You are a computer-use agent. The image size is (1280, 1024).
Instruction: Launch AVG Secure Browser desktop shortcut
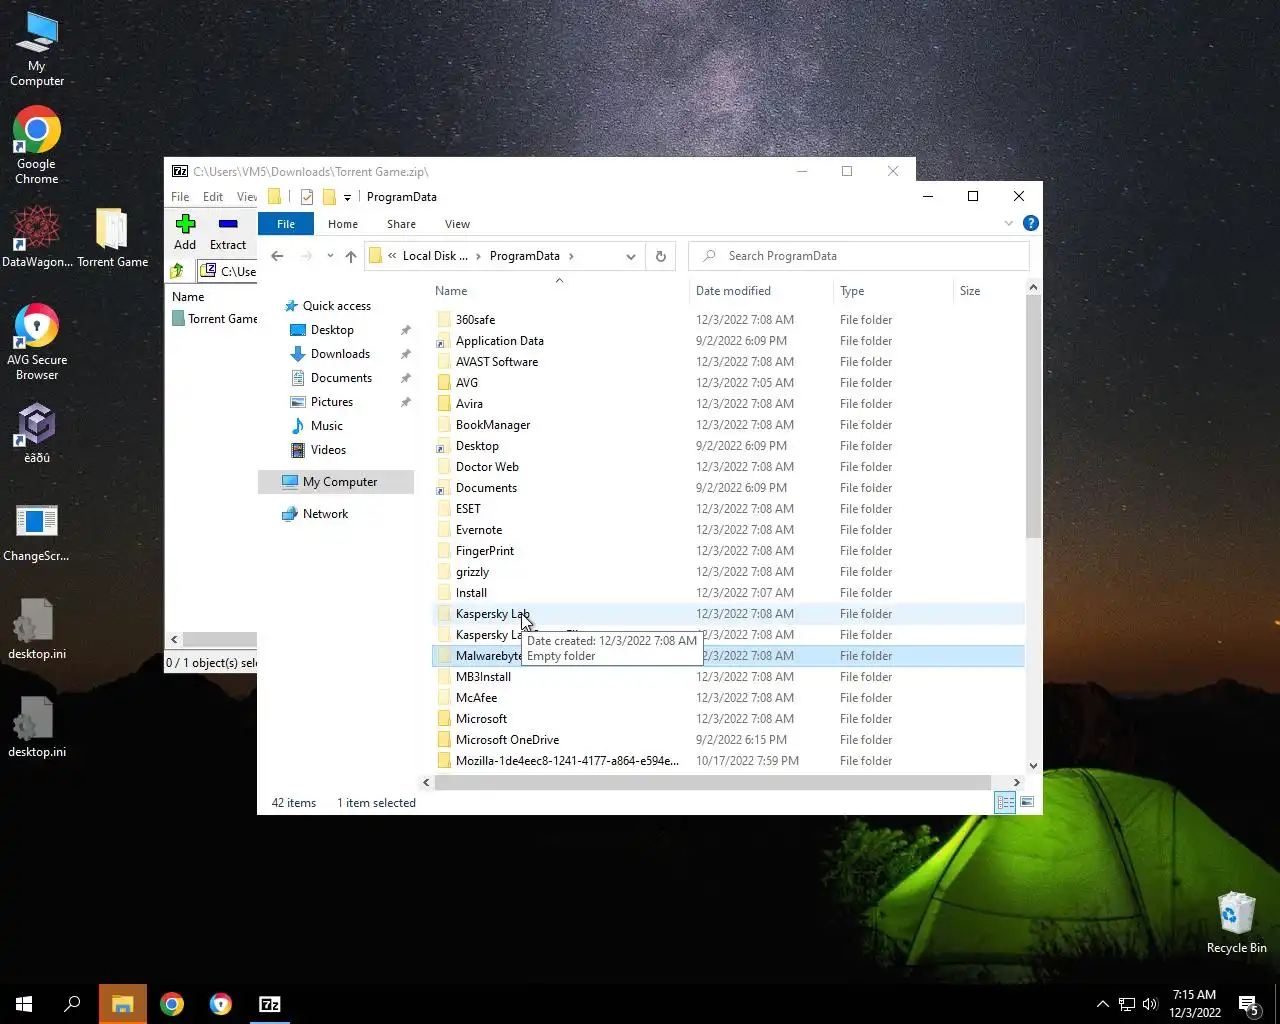tap(37, 341)
